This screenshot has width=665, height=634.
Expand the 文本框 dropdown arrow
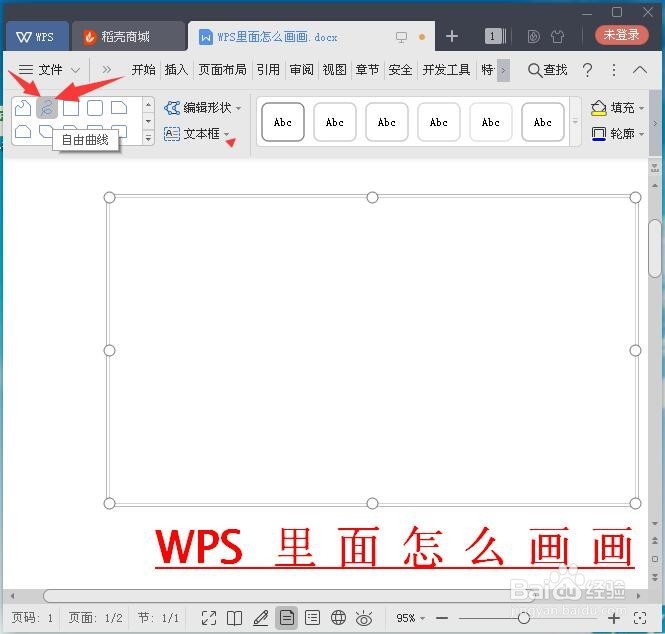pyautogui.click(x=226, y=134)
